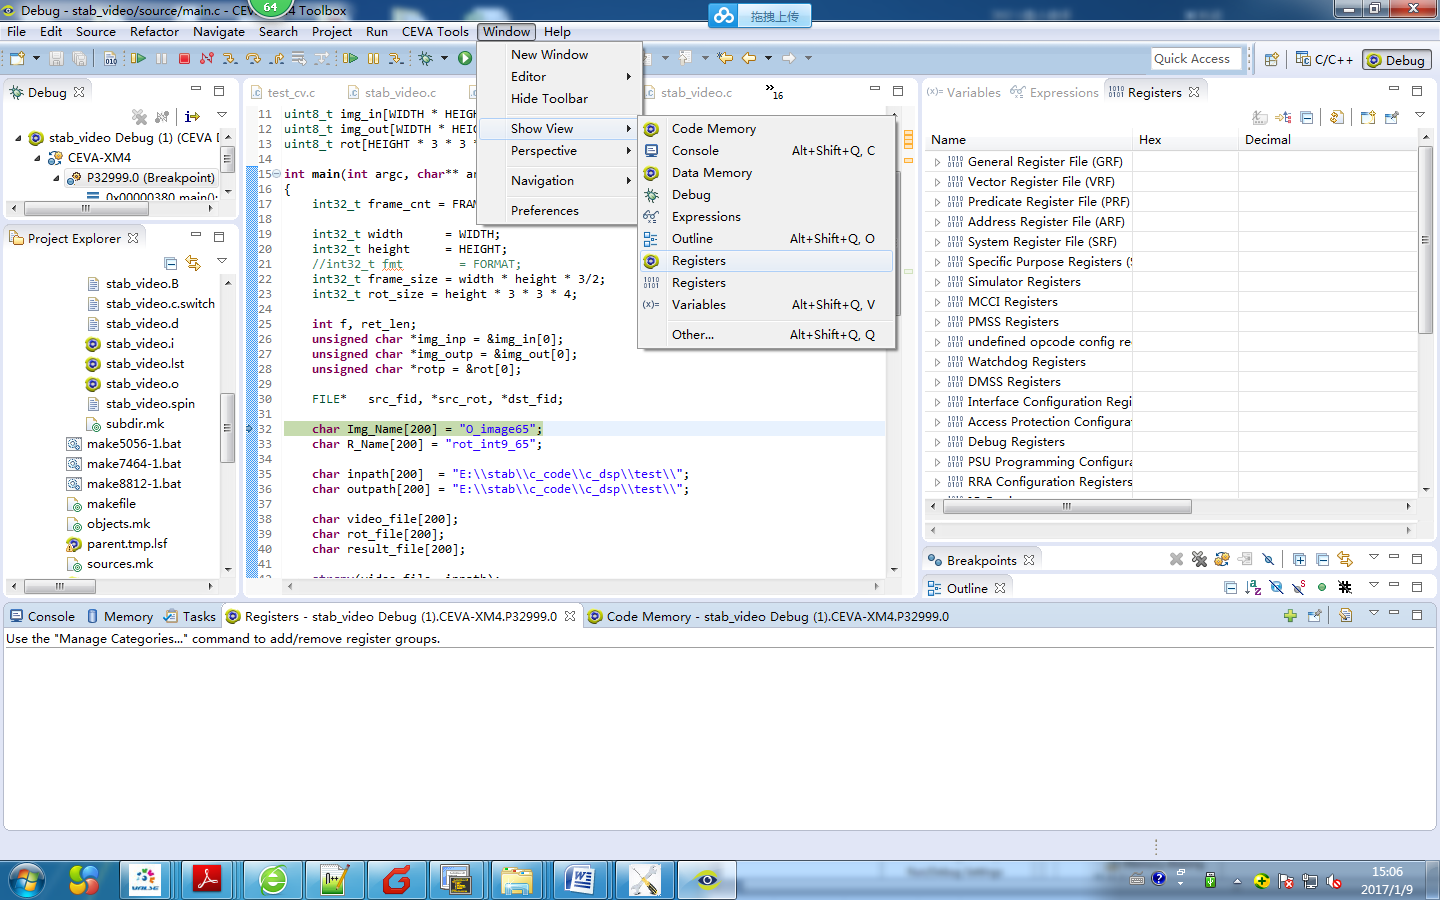Select Code Memory from Show View submenu

(x=713, y=129)
